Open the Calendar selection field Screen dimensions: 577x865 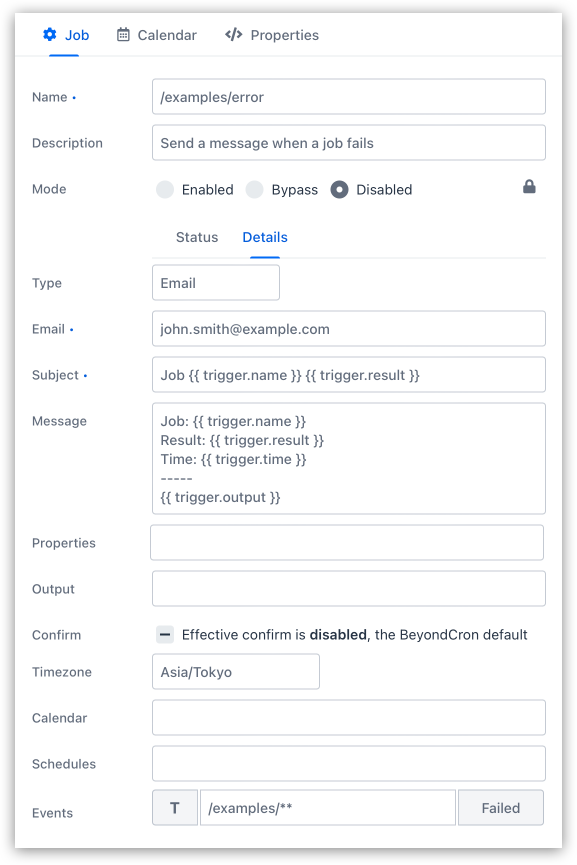pyautogui.click(x=349, y=717)
